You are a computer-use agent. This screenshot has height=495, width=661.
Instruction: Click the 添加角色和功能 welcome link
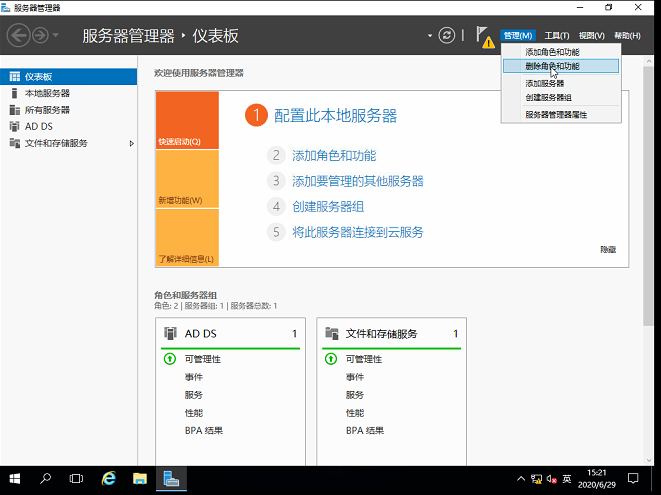334,156
